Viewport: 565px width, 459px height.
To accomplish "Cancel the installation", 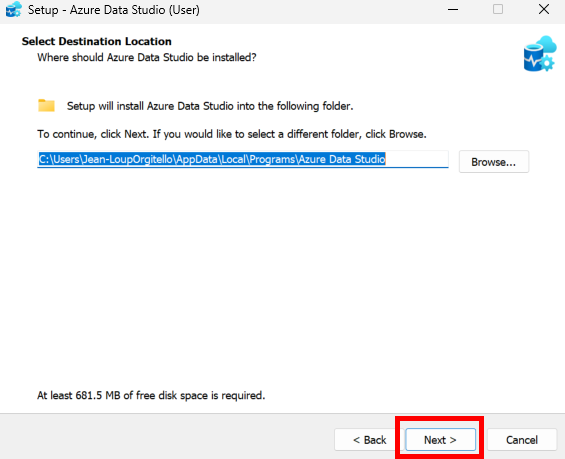I will point(522,440).
